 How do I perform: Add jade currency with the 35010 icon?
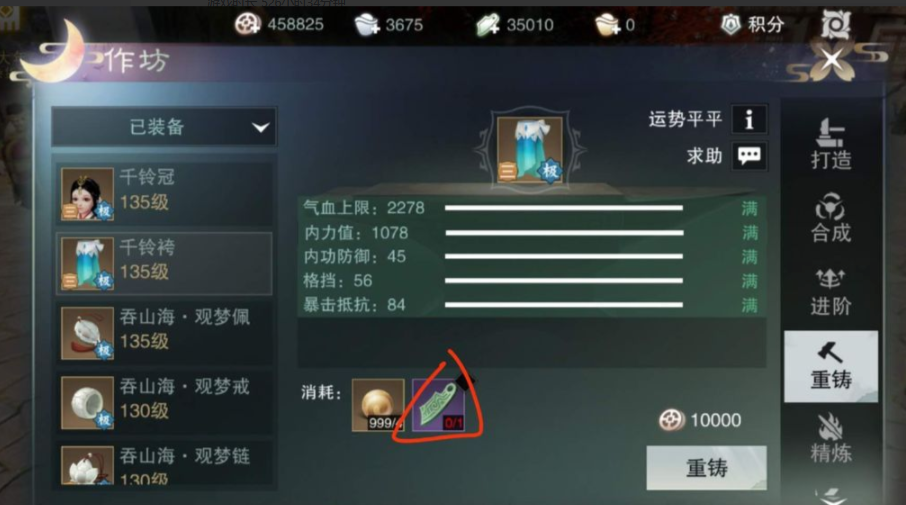(488, 25)
